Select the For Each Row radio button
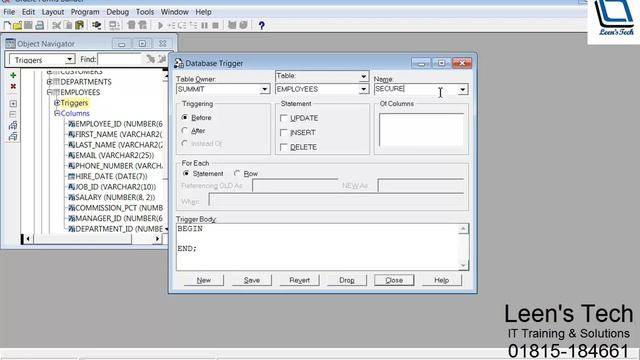Image resolution: width=640 pixels, height=360 pixels. point(237,173)
